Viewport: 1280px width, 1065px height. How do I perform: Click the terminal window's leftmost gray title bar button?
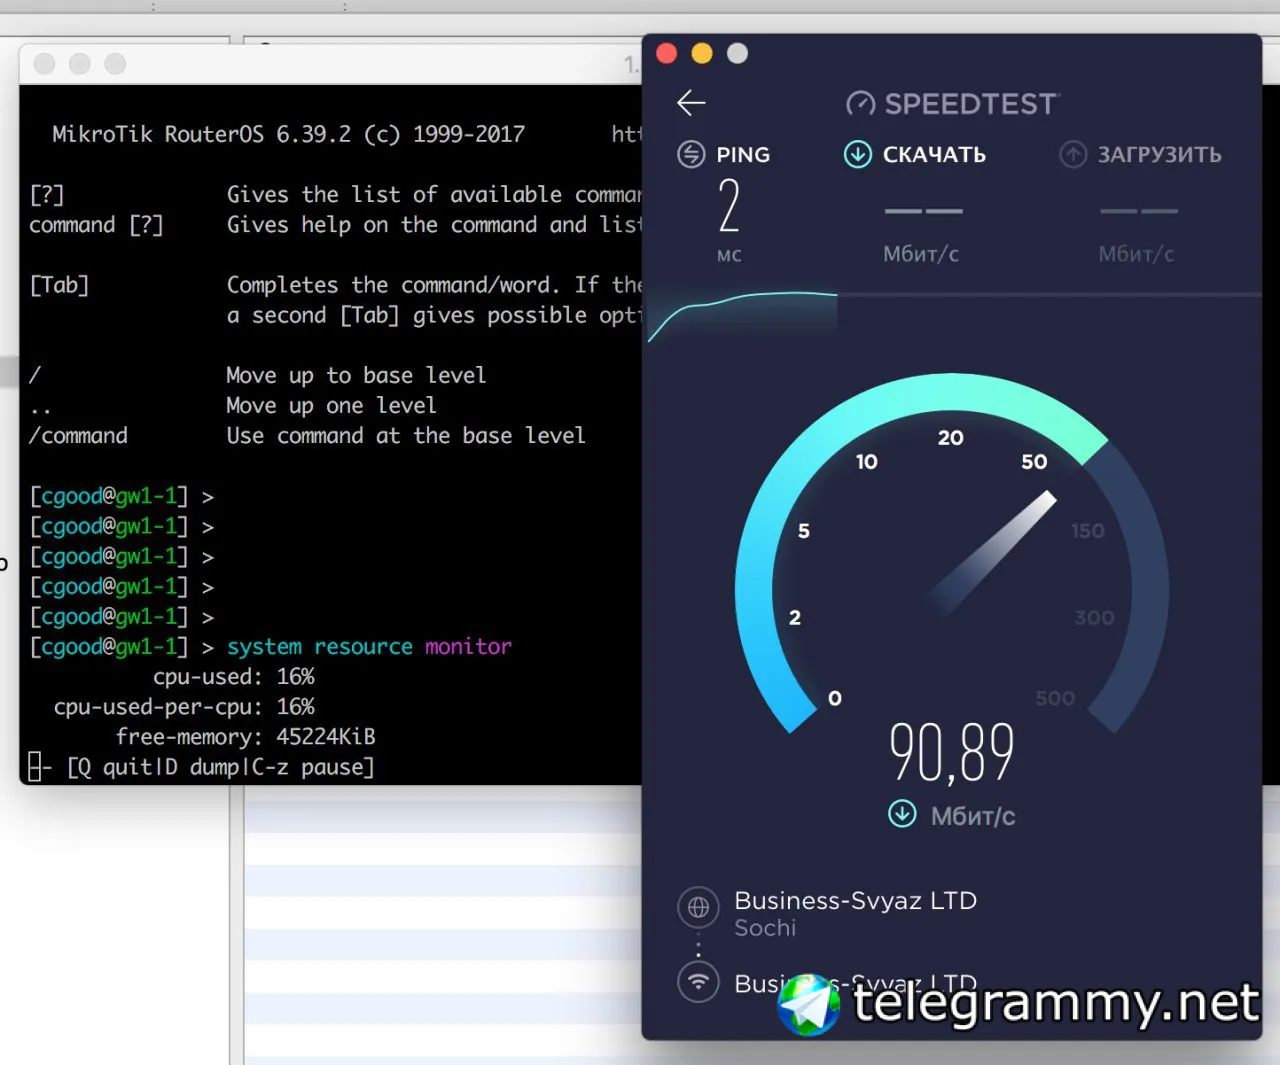44,64
